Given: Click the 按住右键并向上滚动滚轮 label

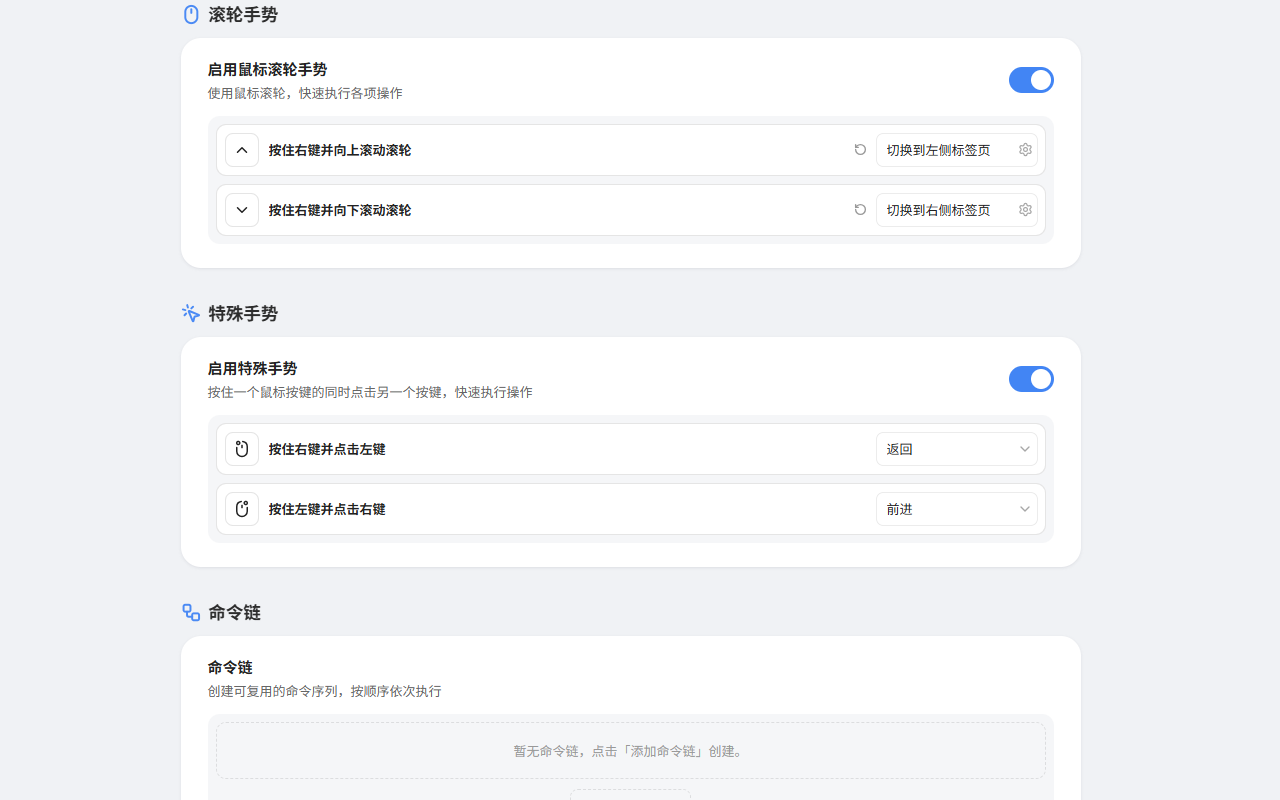Looking at the screenshot, I should [340, 150].
